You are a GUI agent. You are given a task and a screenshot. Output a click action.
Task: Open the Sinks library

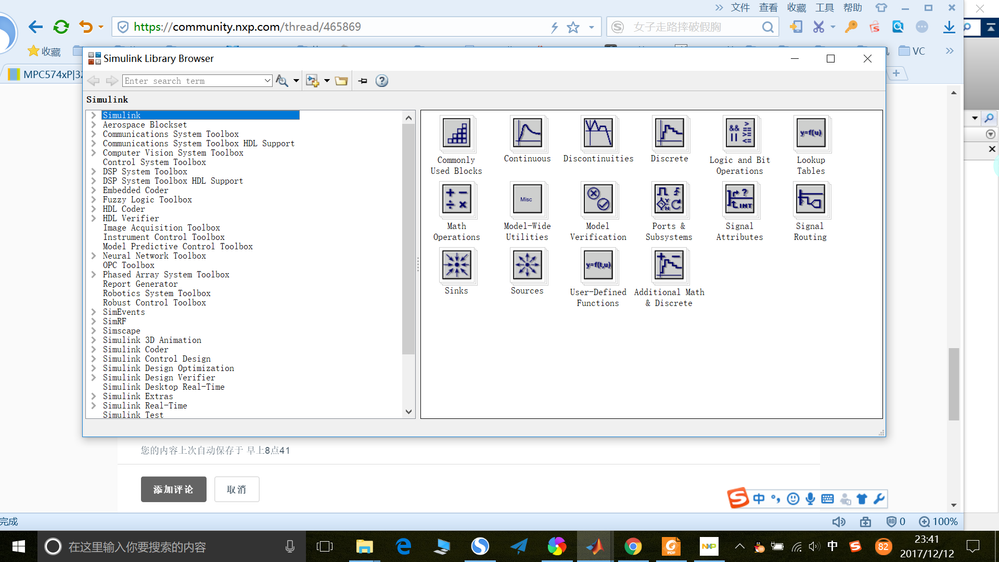[x=456, y=265]
